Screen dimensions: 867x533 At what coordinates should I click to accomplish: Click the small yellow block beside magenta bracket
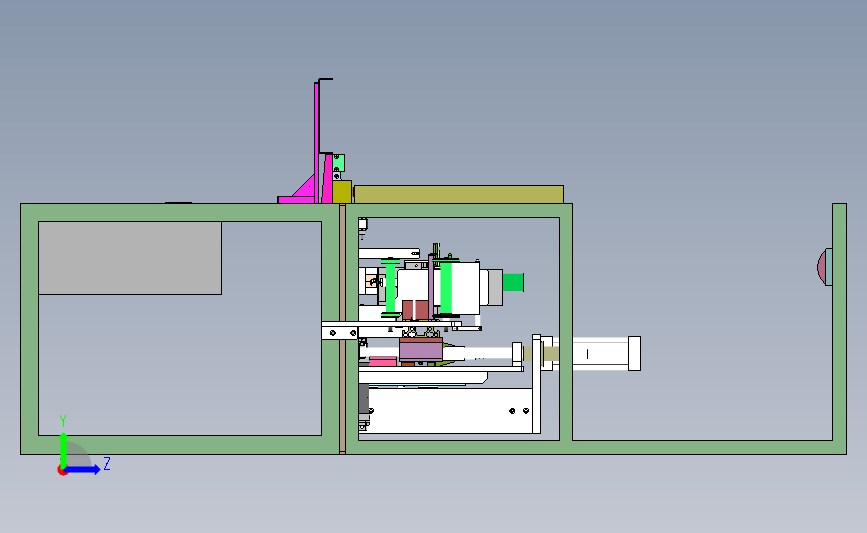(342, 191)
